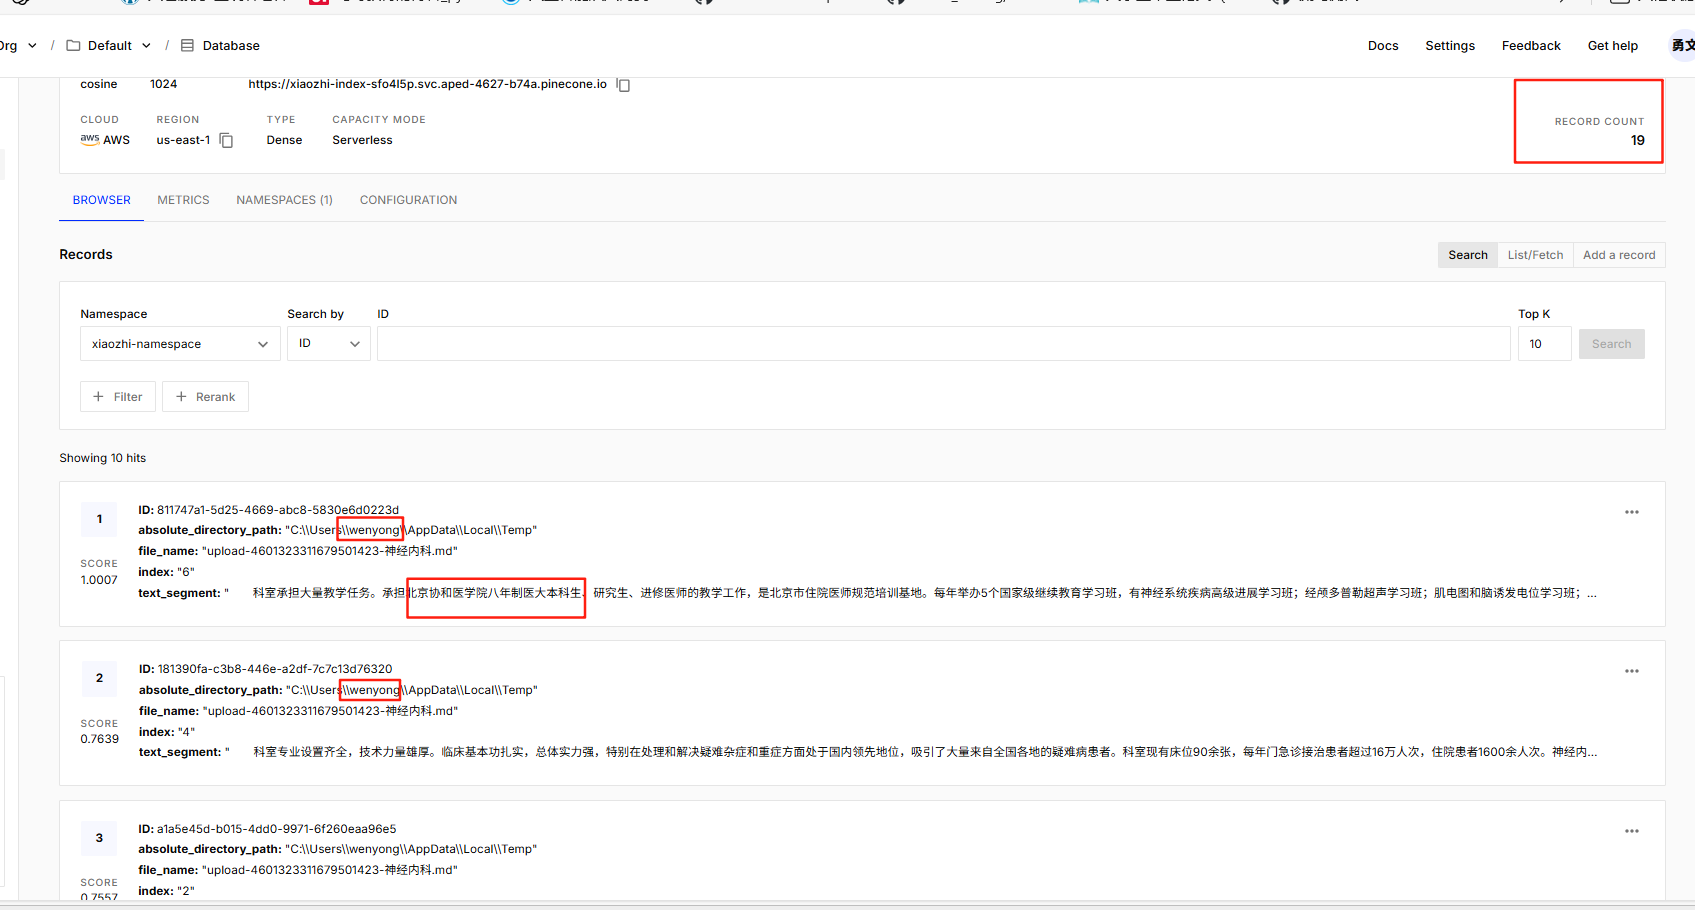
Task: Click the score 0.7639 value
Action: (99, 739)
